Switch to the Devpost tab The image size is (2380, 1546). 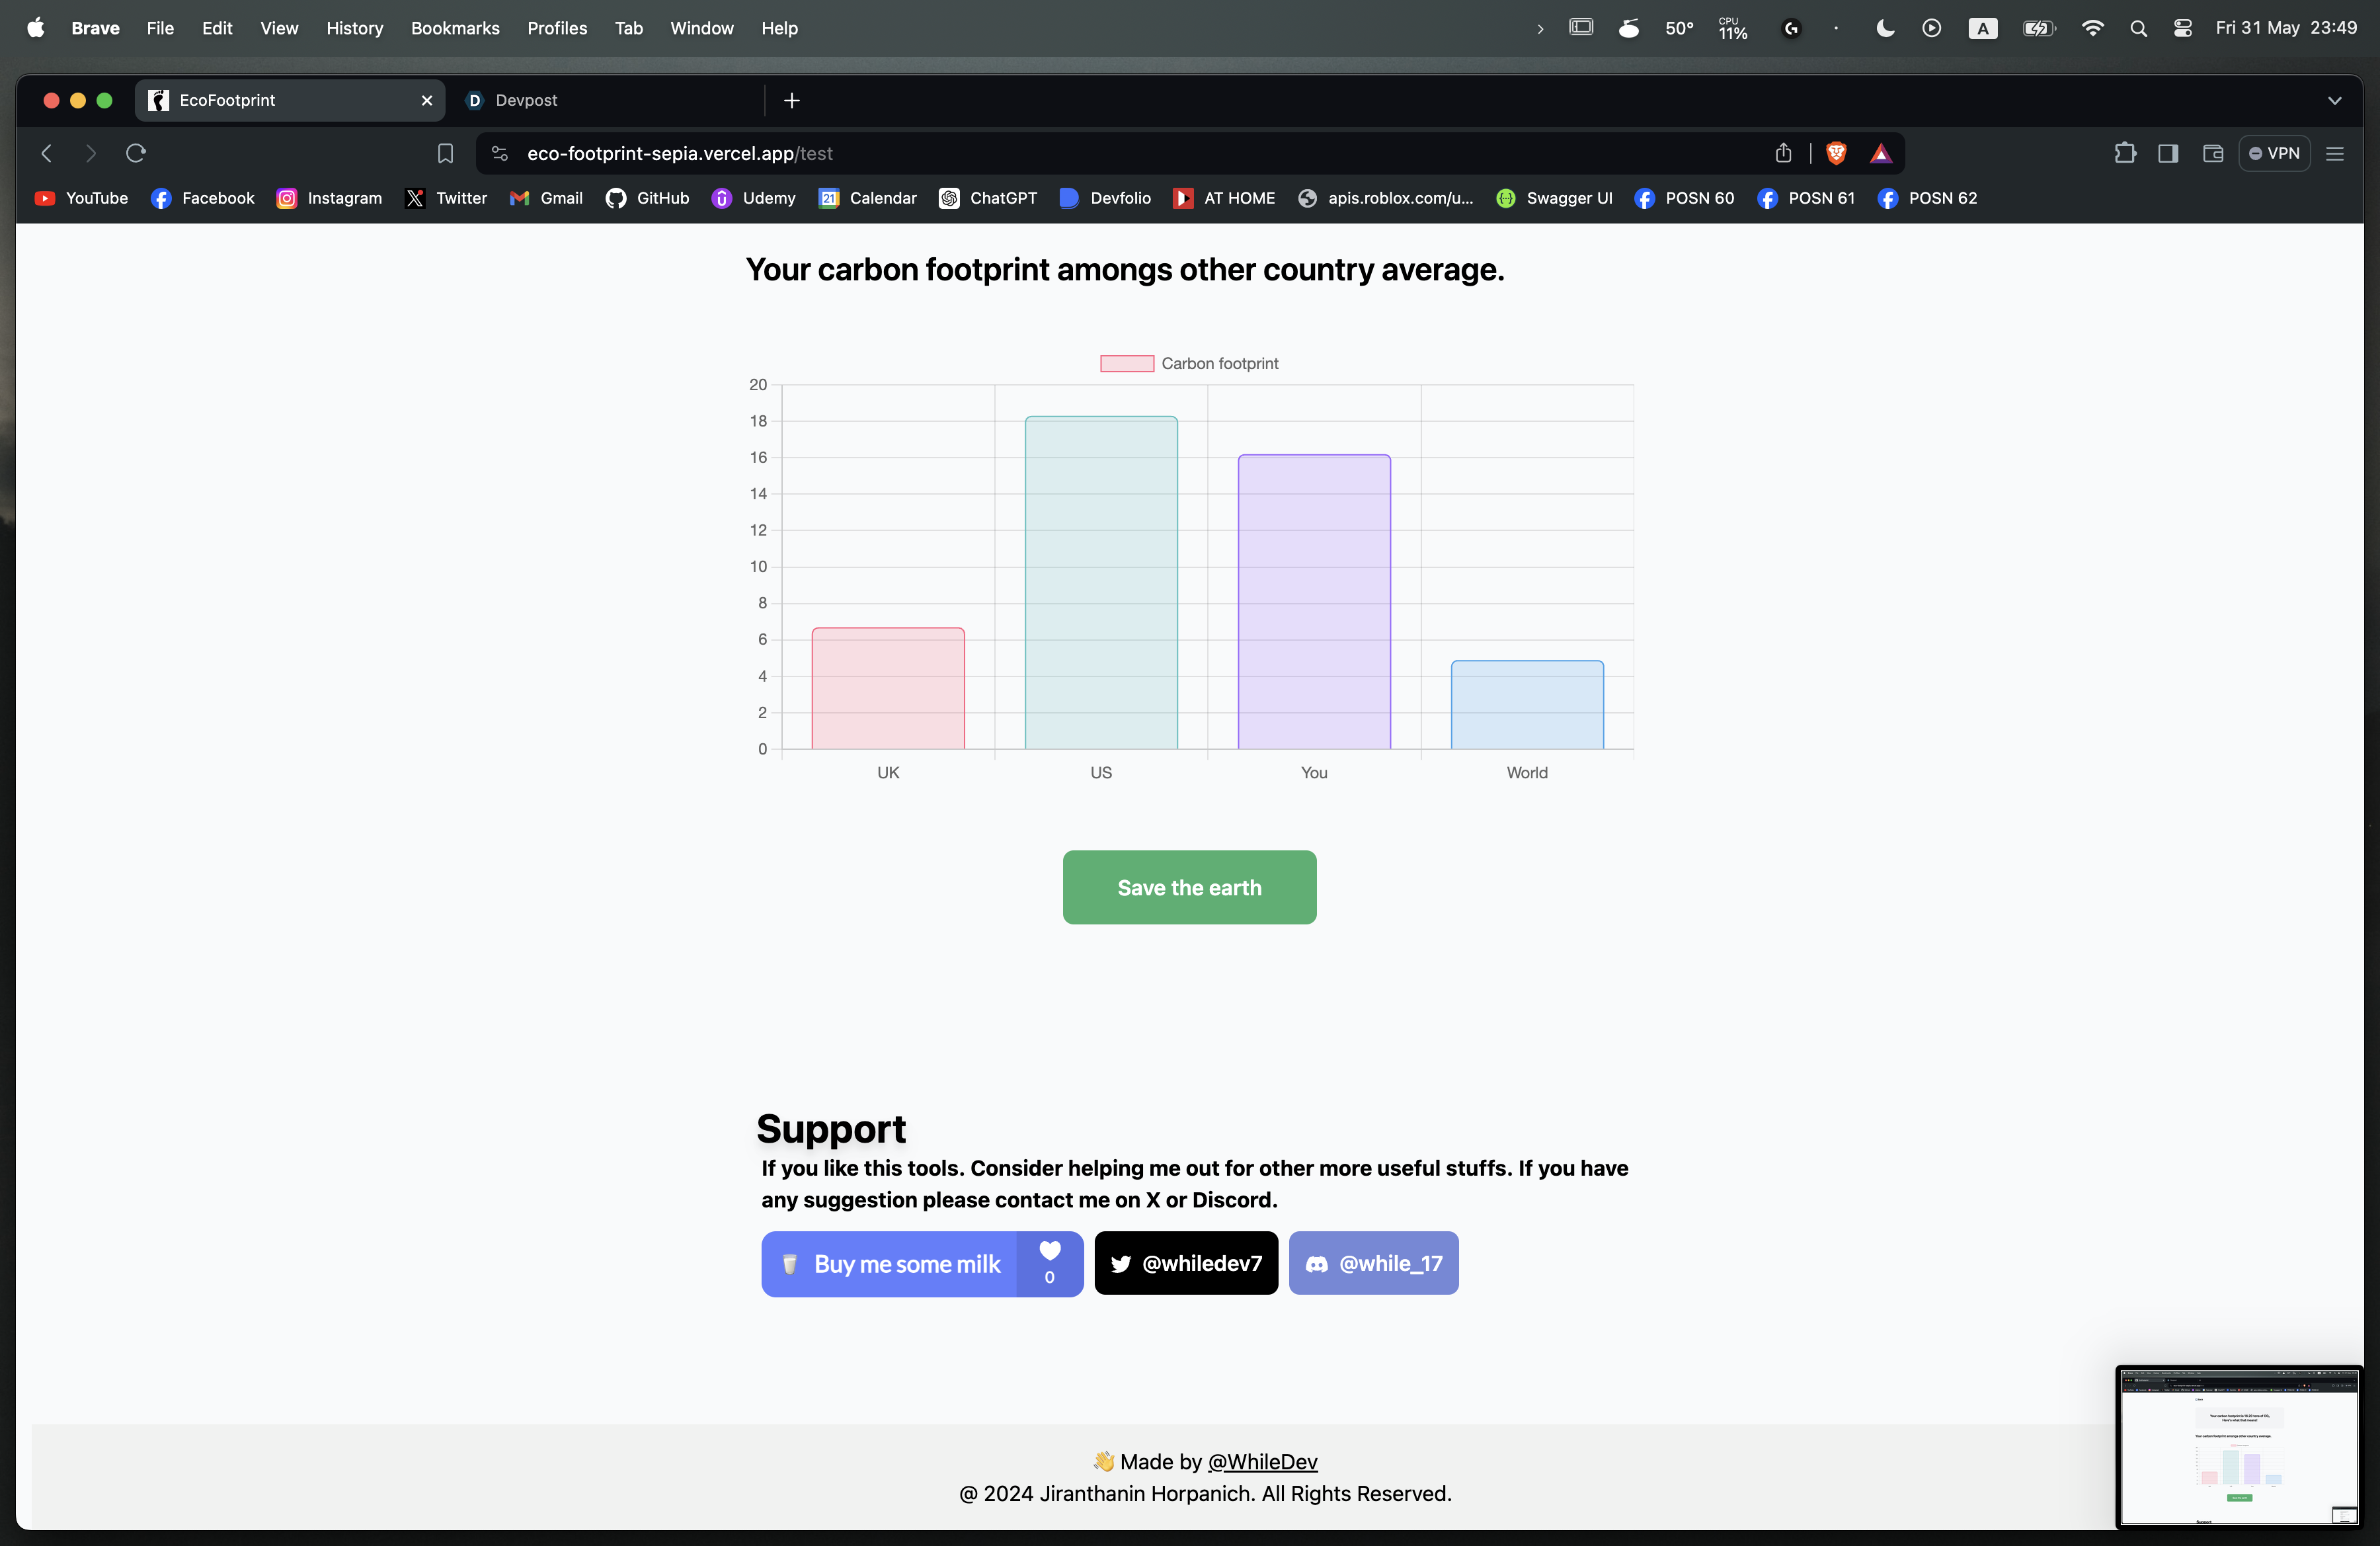[x=526, y=100]
